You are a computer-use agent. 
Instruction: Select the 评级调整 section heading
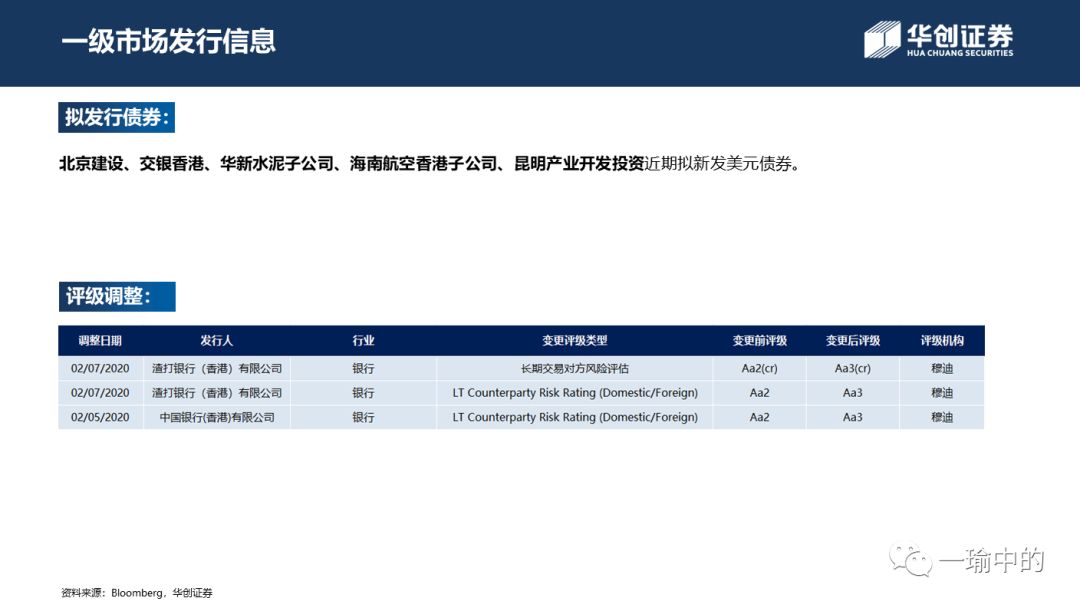pyautogui.click(x=117, y=297)
